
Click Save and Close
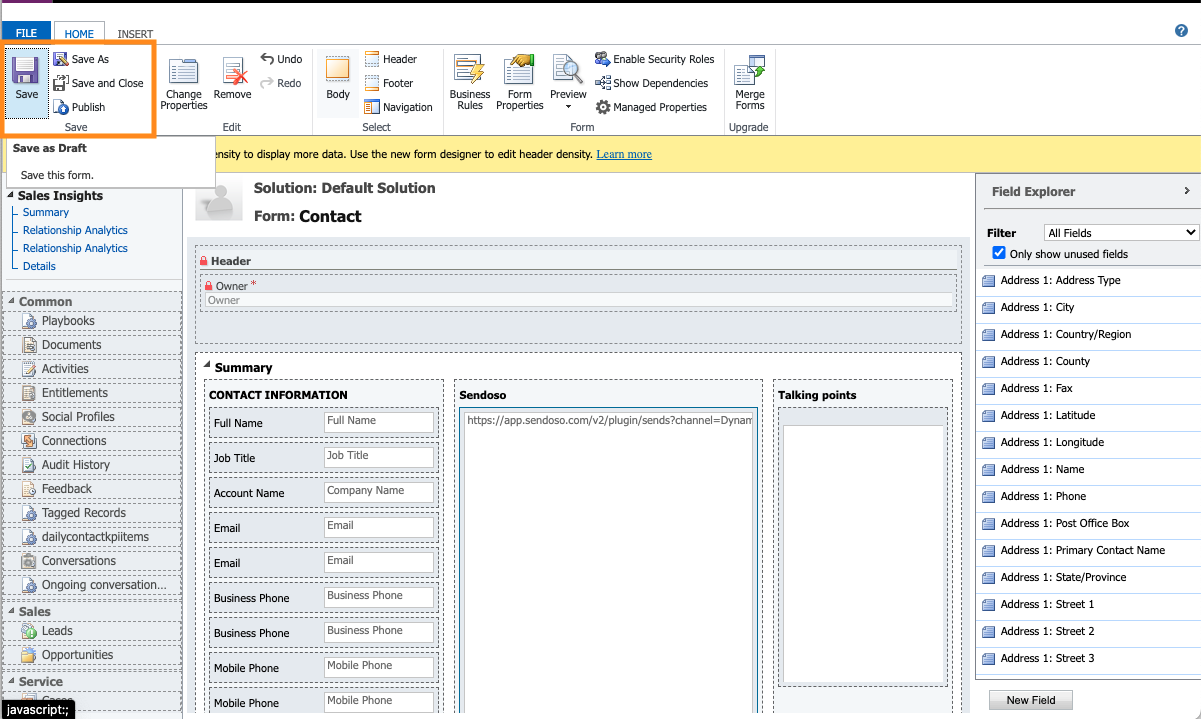[98, 83]
